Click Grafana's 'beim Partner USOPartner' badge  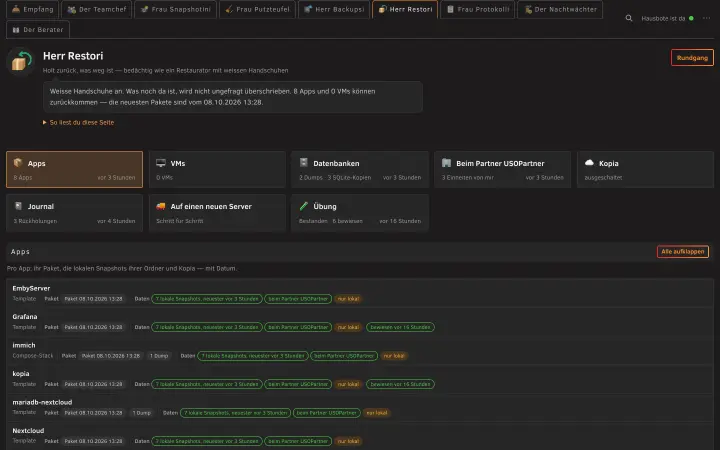pyautogui.click(x=298, y=327)
